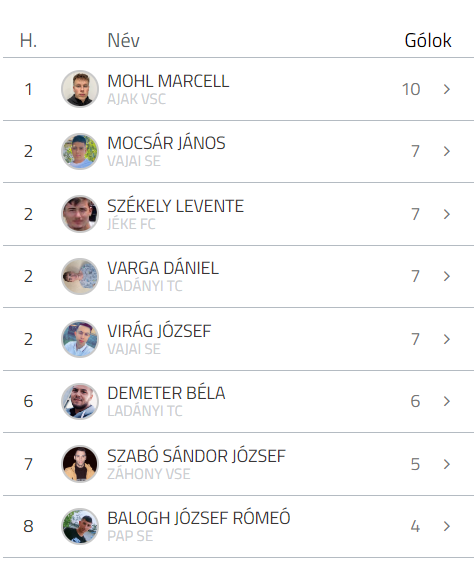Click the Név column header
Image resolution: width=475 pixels, height=570 pixels.
click(x=123, y=40)
